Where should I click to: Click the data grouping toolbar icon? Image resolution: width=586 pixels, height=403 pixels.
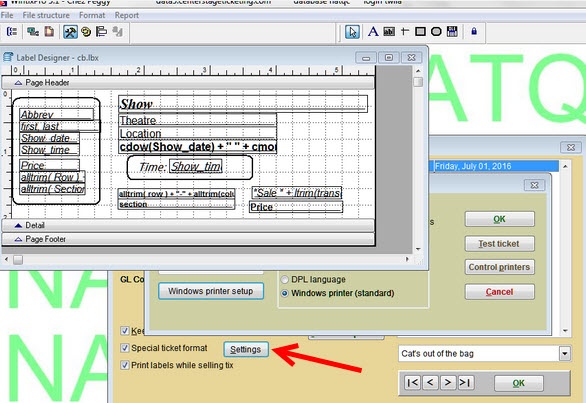point(12,32)
